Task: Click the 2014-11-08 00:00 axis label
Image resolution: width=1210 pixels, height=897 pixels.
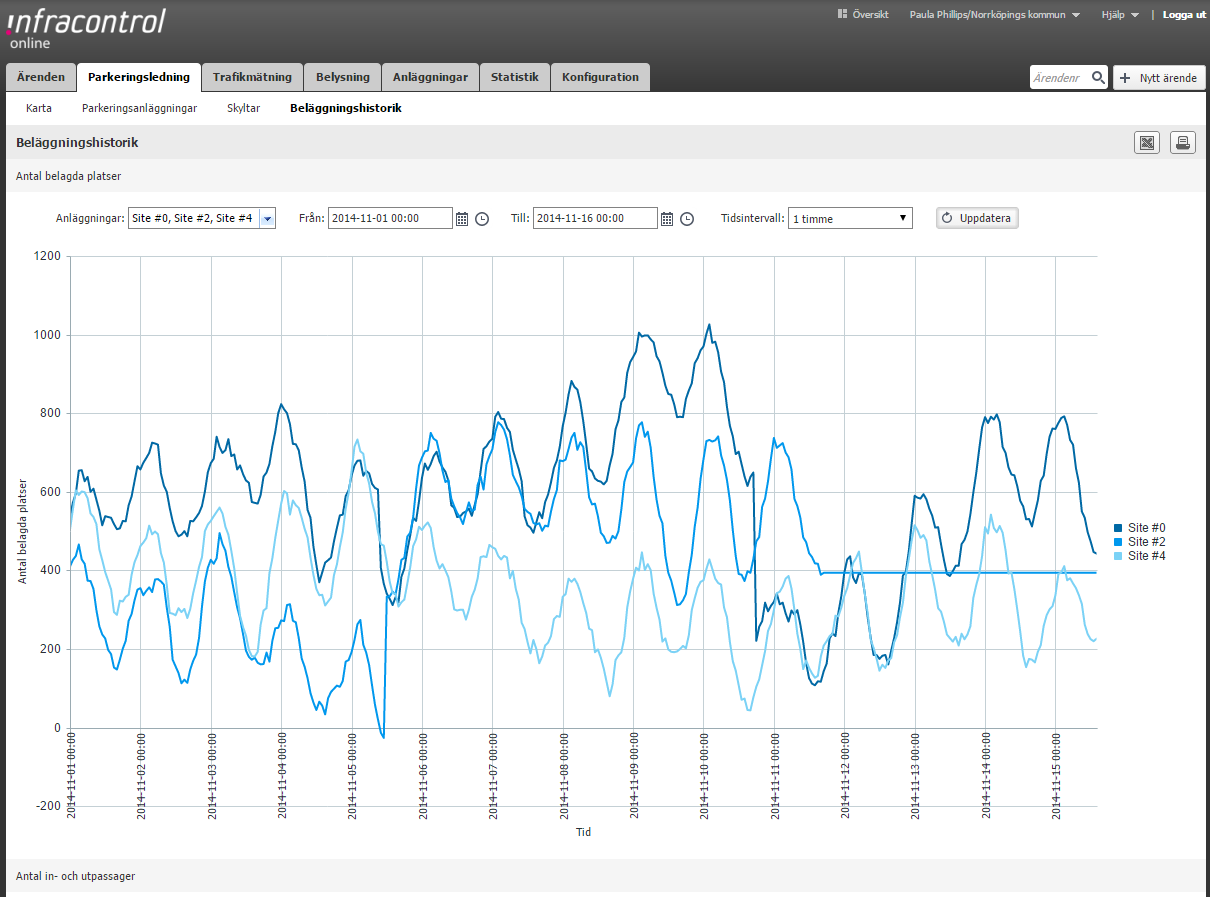Action: click(x=565, y=776)
